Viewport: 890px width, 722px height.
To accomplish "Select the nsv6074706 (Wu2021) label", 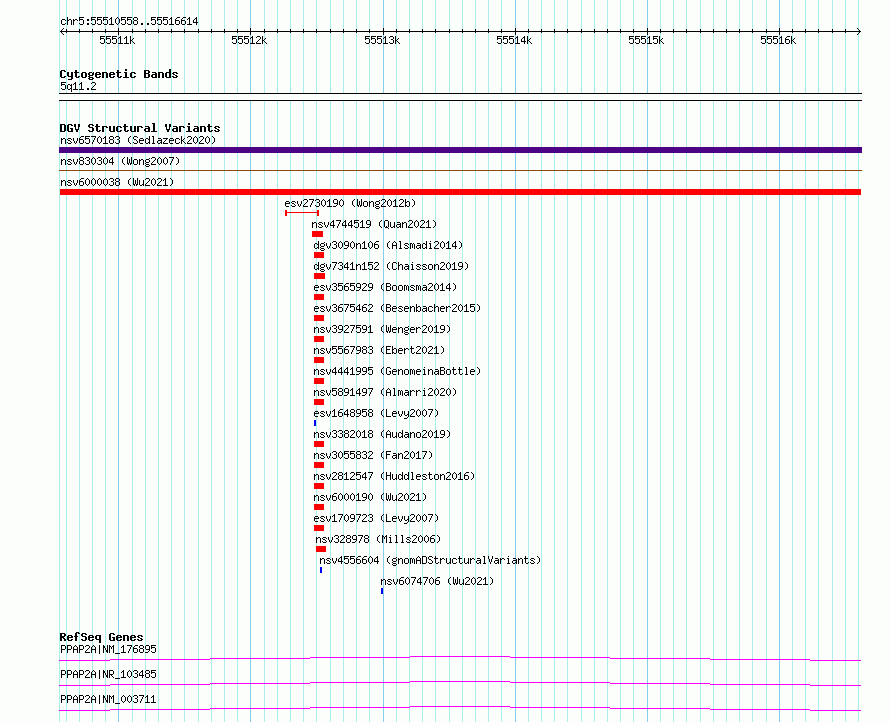I will point(437,581).
